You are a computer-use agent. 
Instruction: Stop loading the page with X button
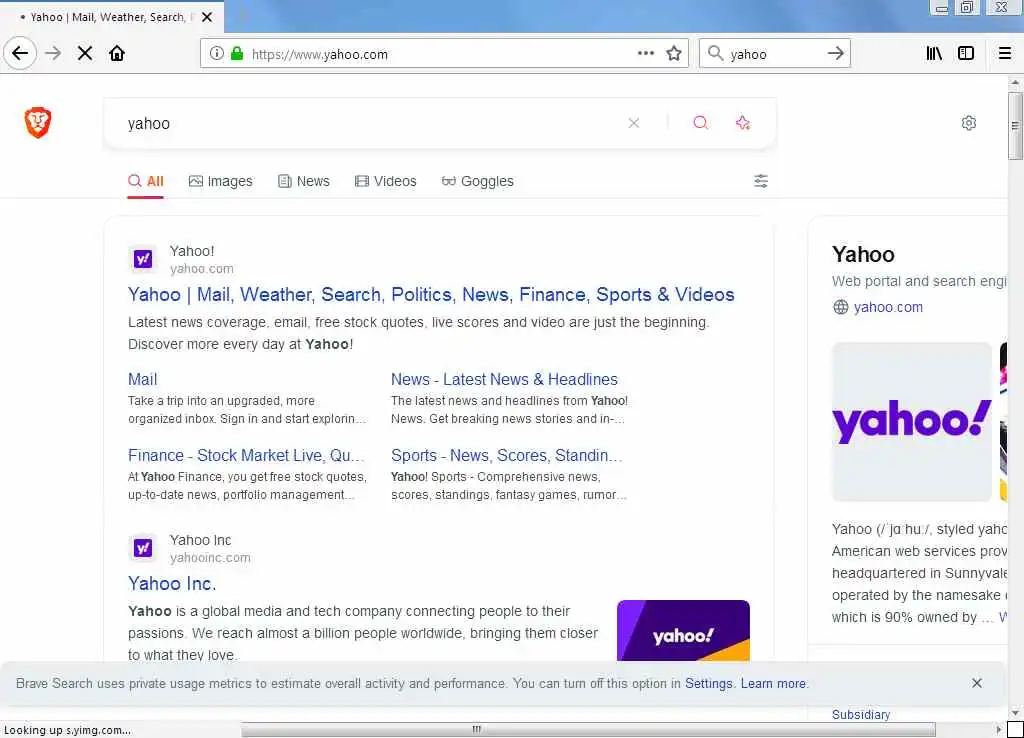pyautogui.click(x=85, y=54)
